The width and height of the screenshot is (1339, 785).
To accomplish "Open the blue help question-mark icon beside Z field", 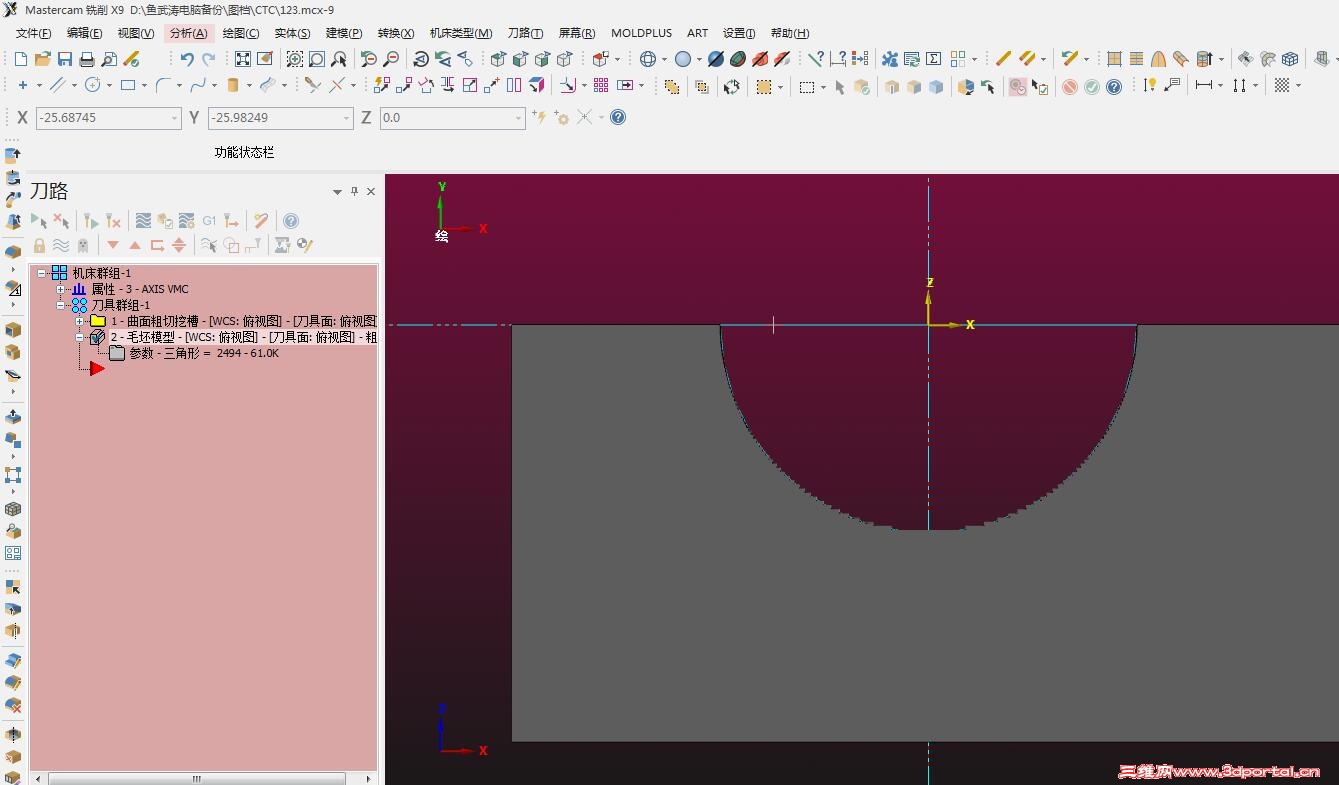I will [618, 117].
